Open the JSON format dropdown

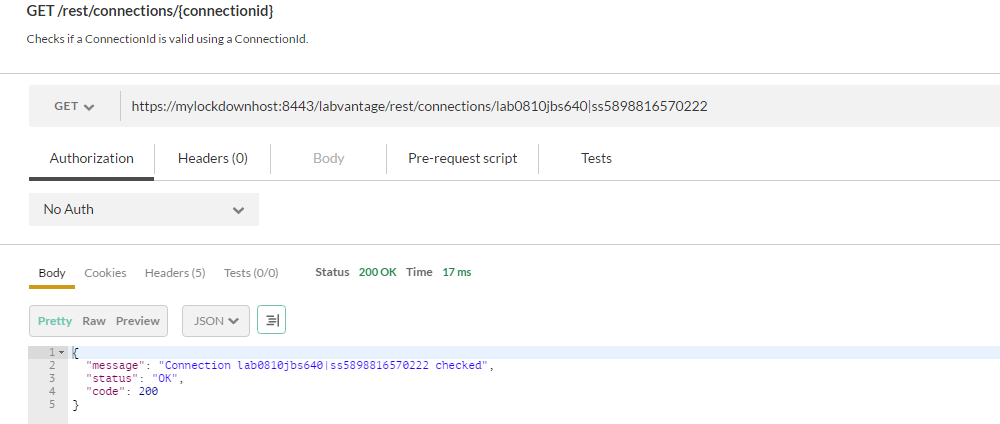pyautogui.click(x=216, y=320)
